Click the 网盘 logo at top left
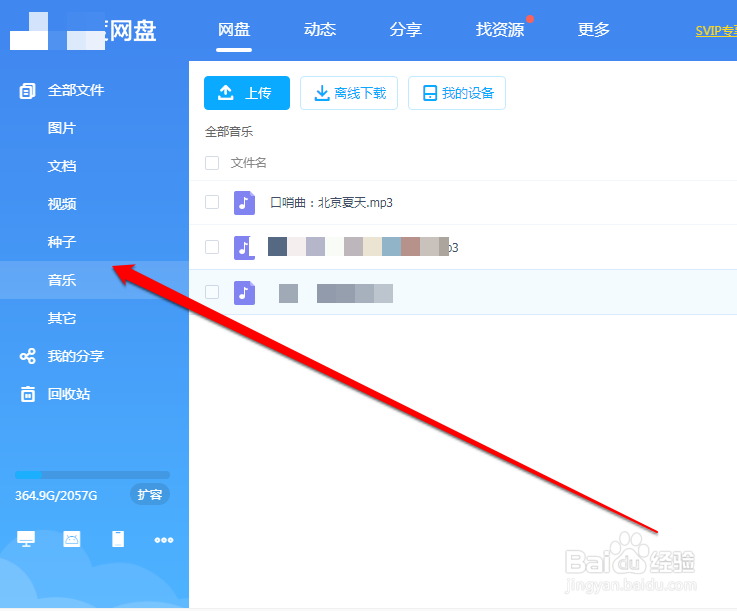This screenshot has height=611, width=737. [x=83, y=31]
